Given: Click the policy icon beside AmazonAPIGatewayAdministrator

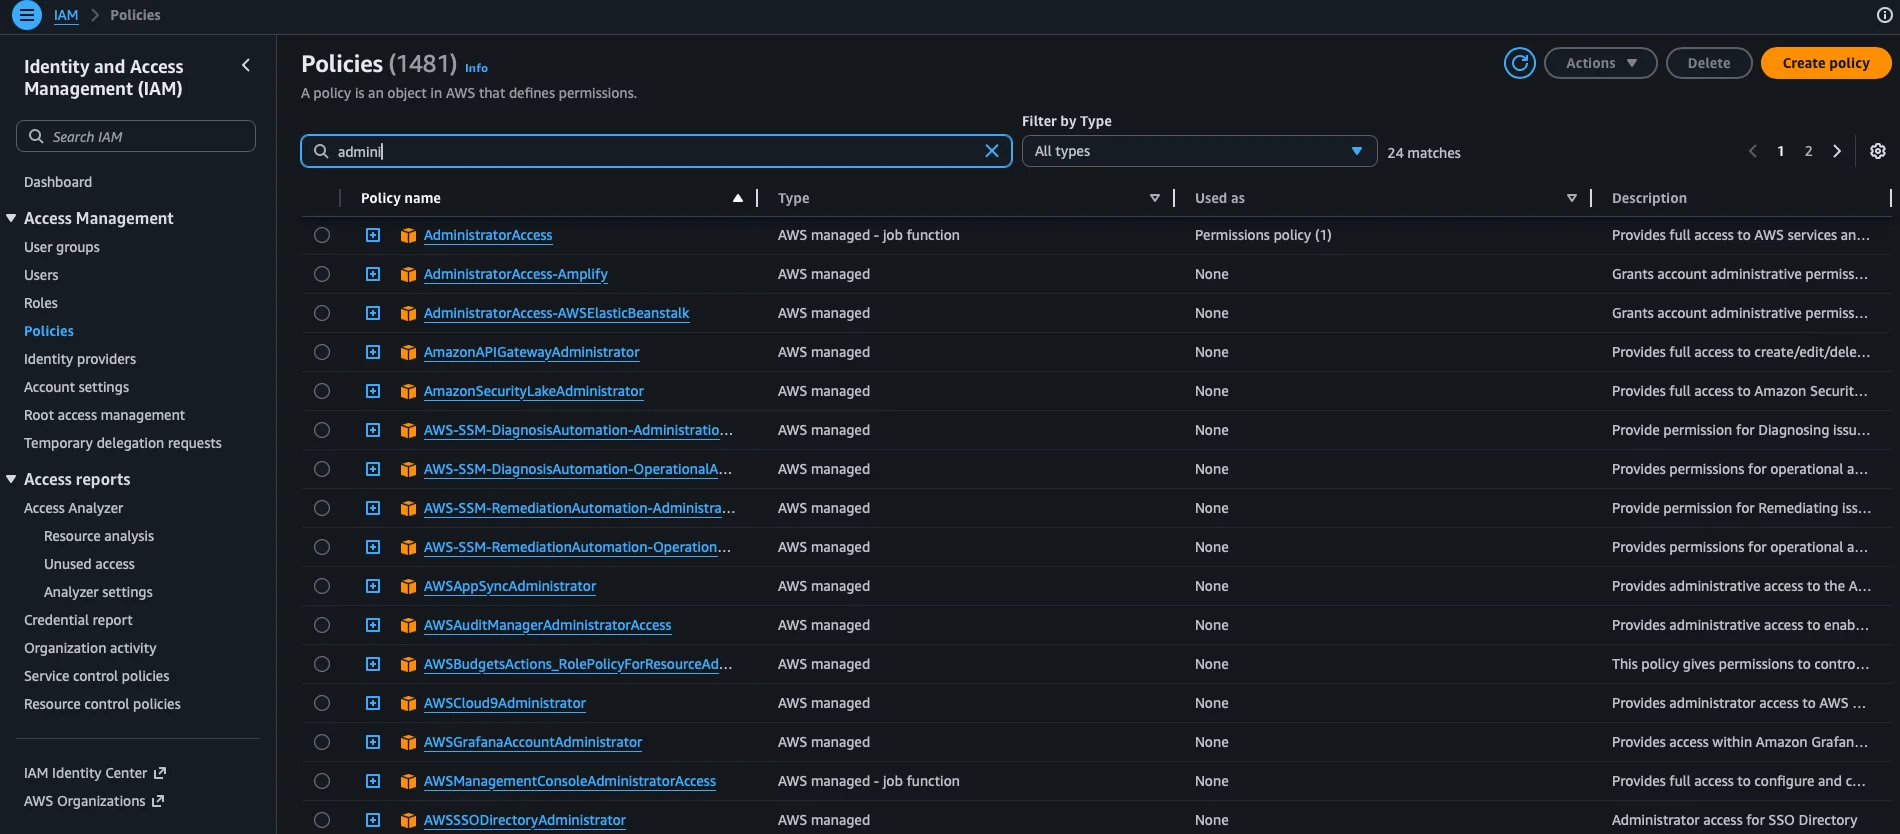Looking at the screenshot, I should 408,353.
